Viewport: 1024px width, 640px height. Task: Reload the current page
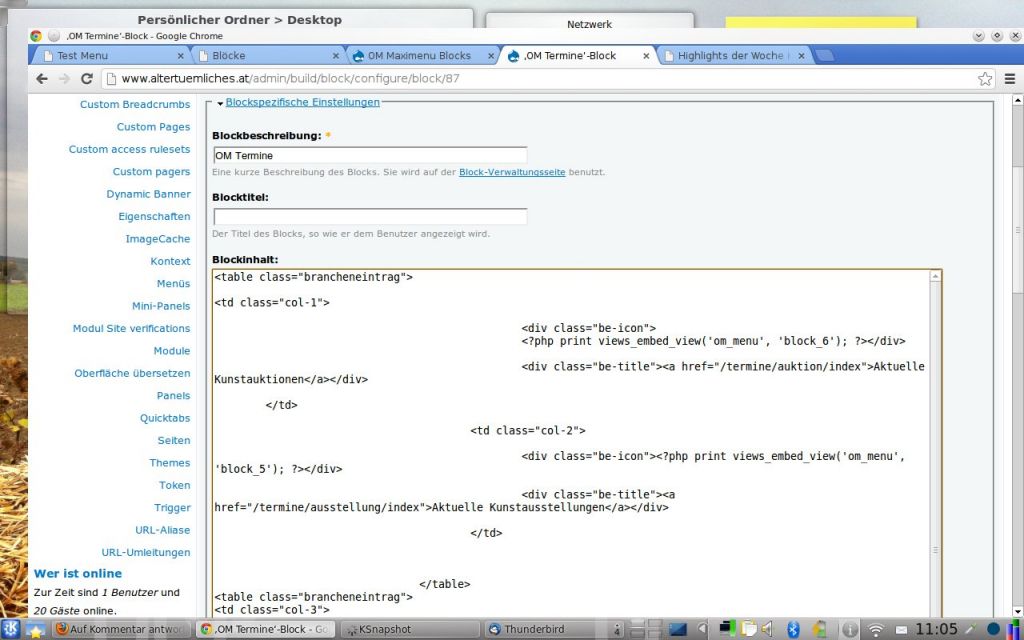click(x=87, y=78)
